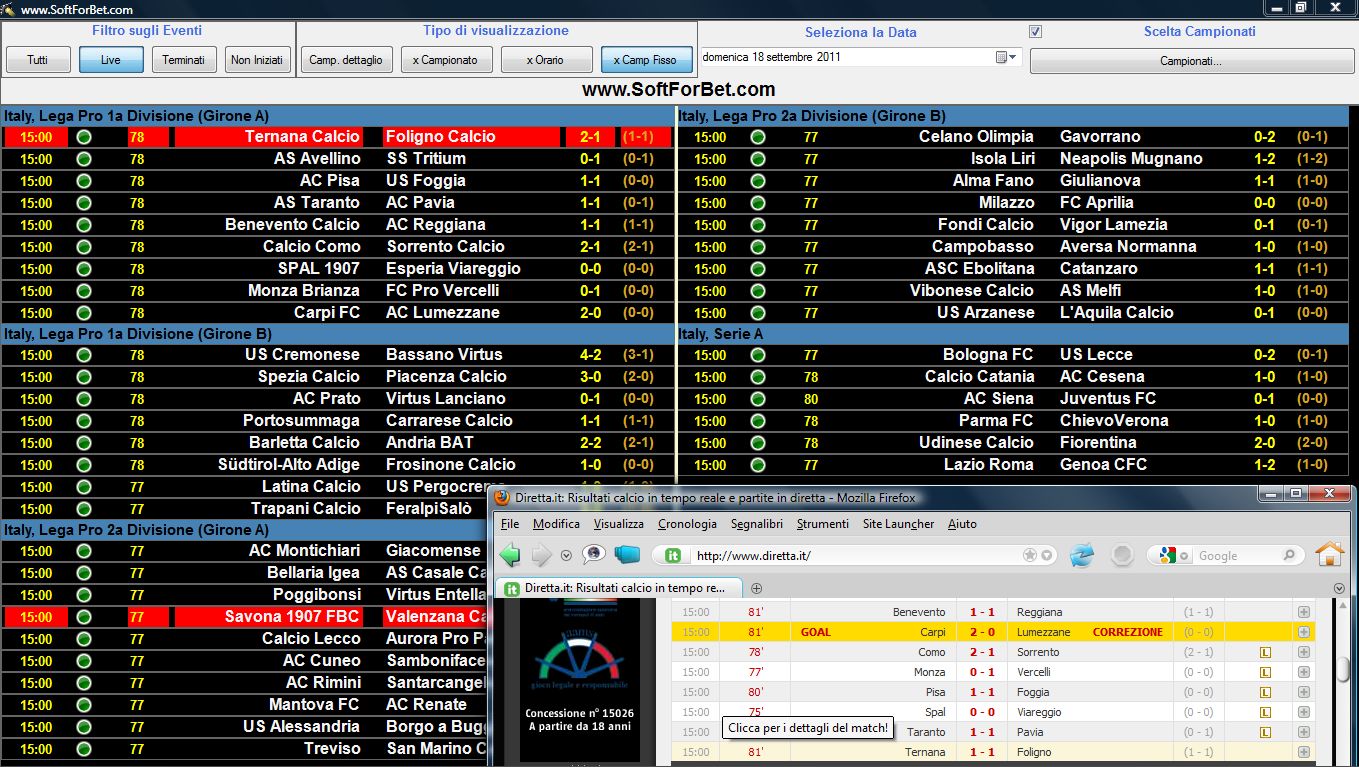
Task: Go back with Firefox's green back arrow
Action: click(x=510, y=555)
